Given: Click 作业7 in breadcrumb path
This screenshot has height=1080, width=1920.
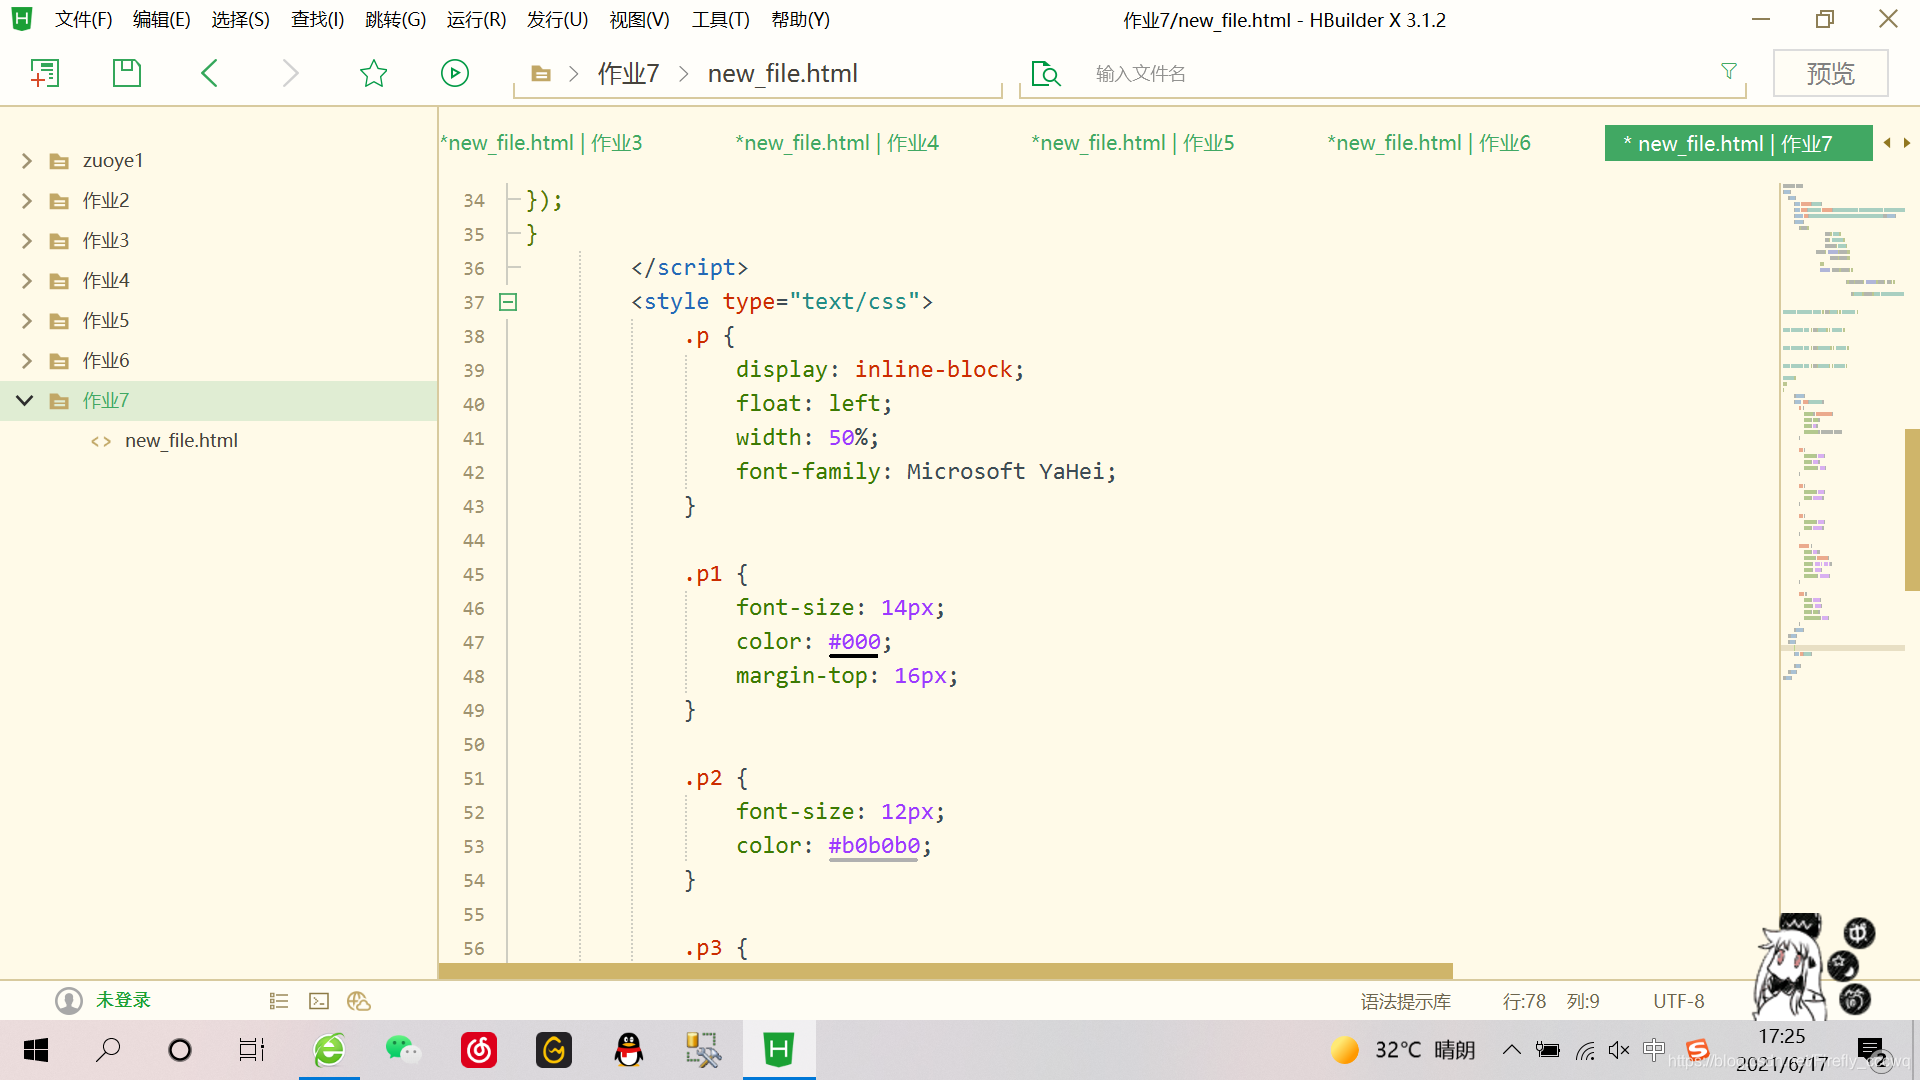Looking at the screenshot, I should [628, 74].
